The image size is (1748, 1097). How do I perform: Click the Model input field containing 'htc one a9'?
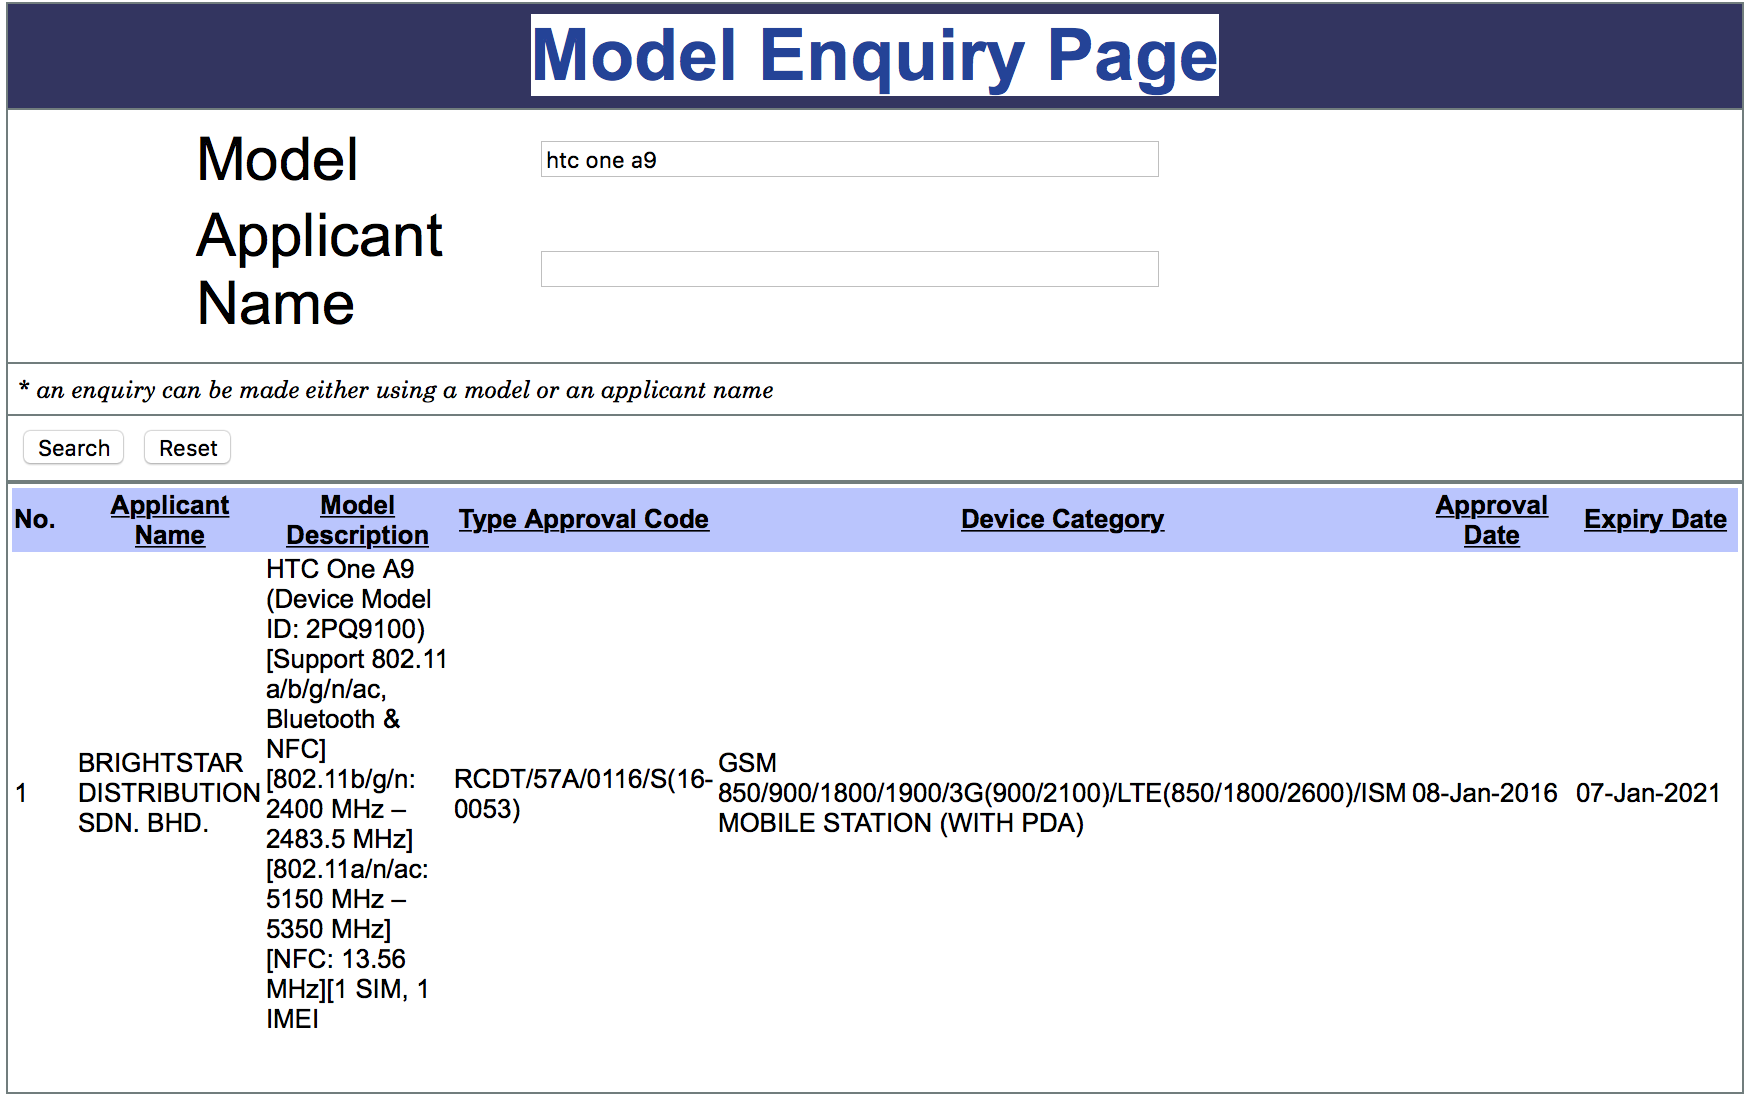(x=849, y=159)
